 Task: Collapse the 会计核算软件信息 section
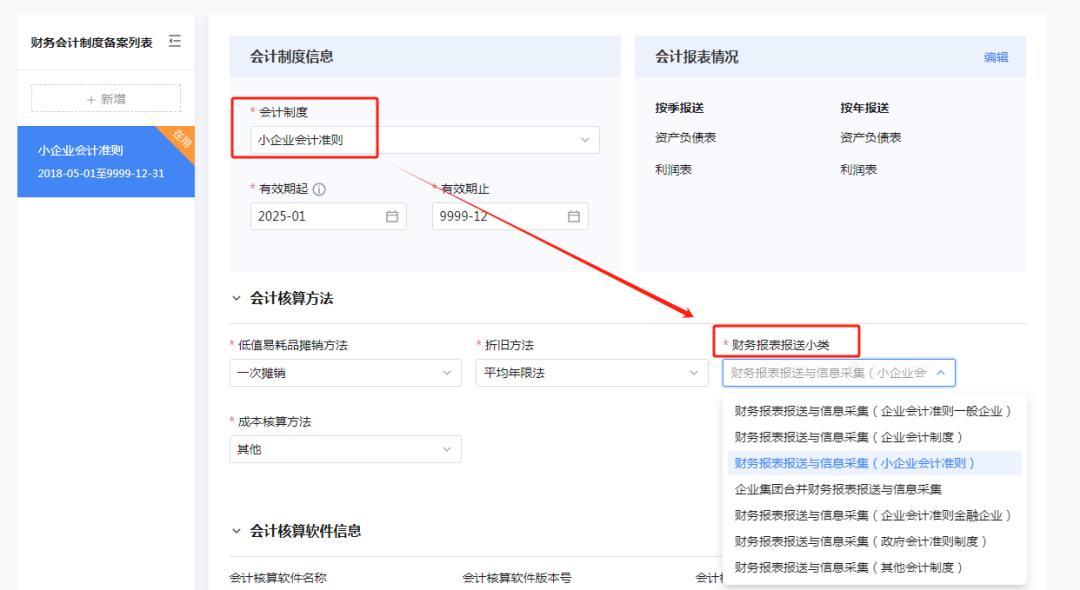(235, 530)
